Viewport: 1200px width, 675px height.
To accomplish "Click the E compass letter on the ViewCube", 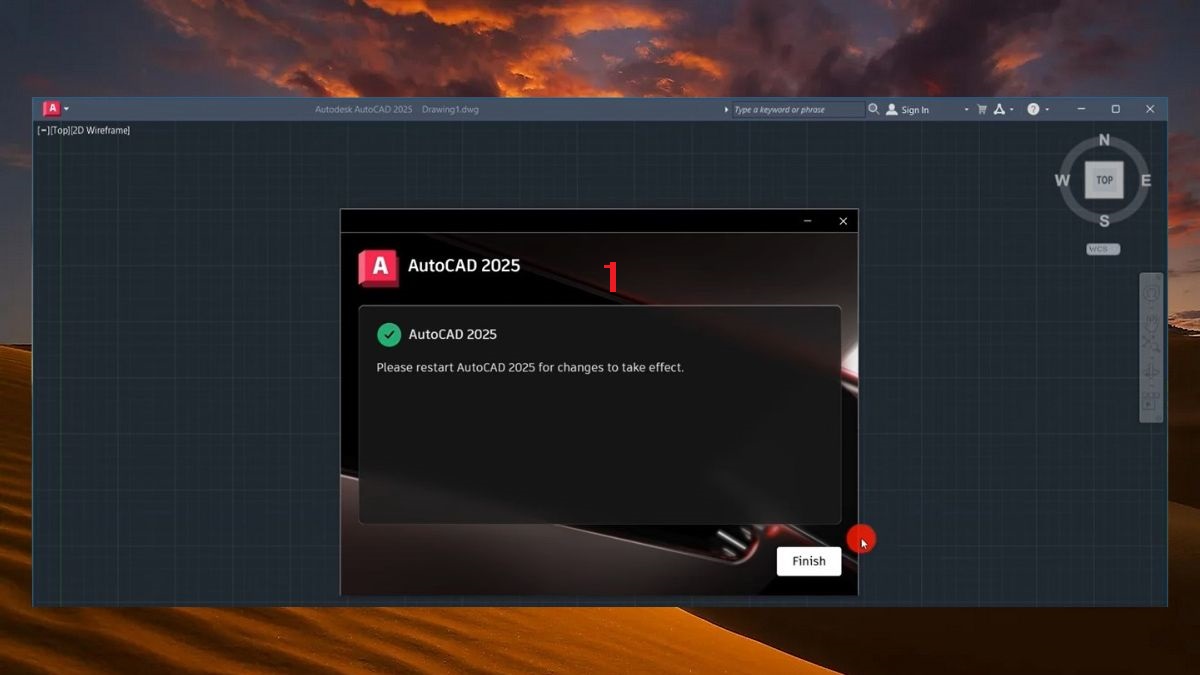I will pyautogui.click(x=1146, y=181).
